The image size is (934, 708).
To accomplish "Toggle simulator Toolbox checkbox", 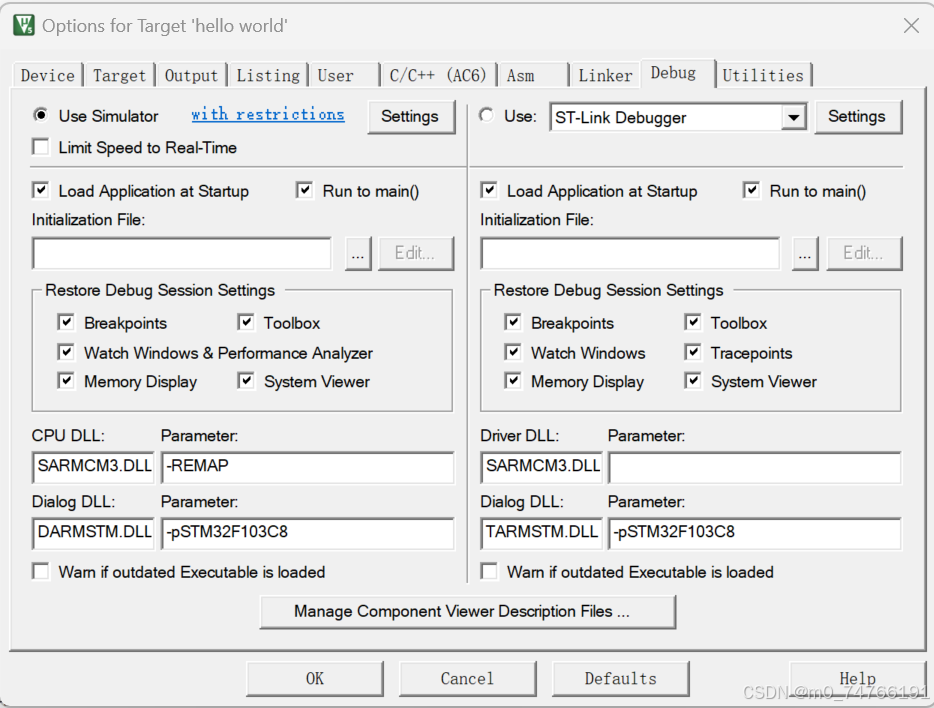I will (x=245, y=322).
